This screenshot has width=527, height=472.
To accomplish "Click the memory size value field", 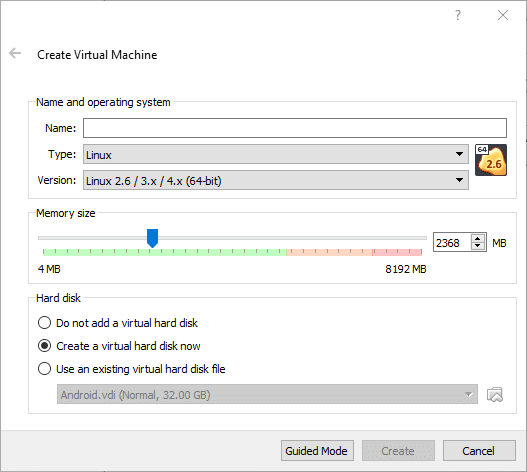I will click(x=452, y=242).
